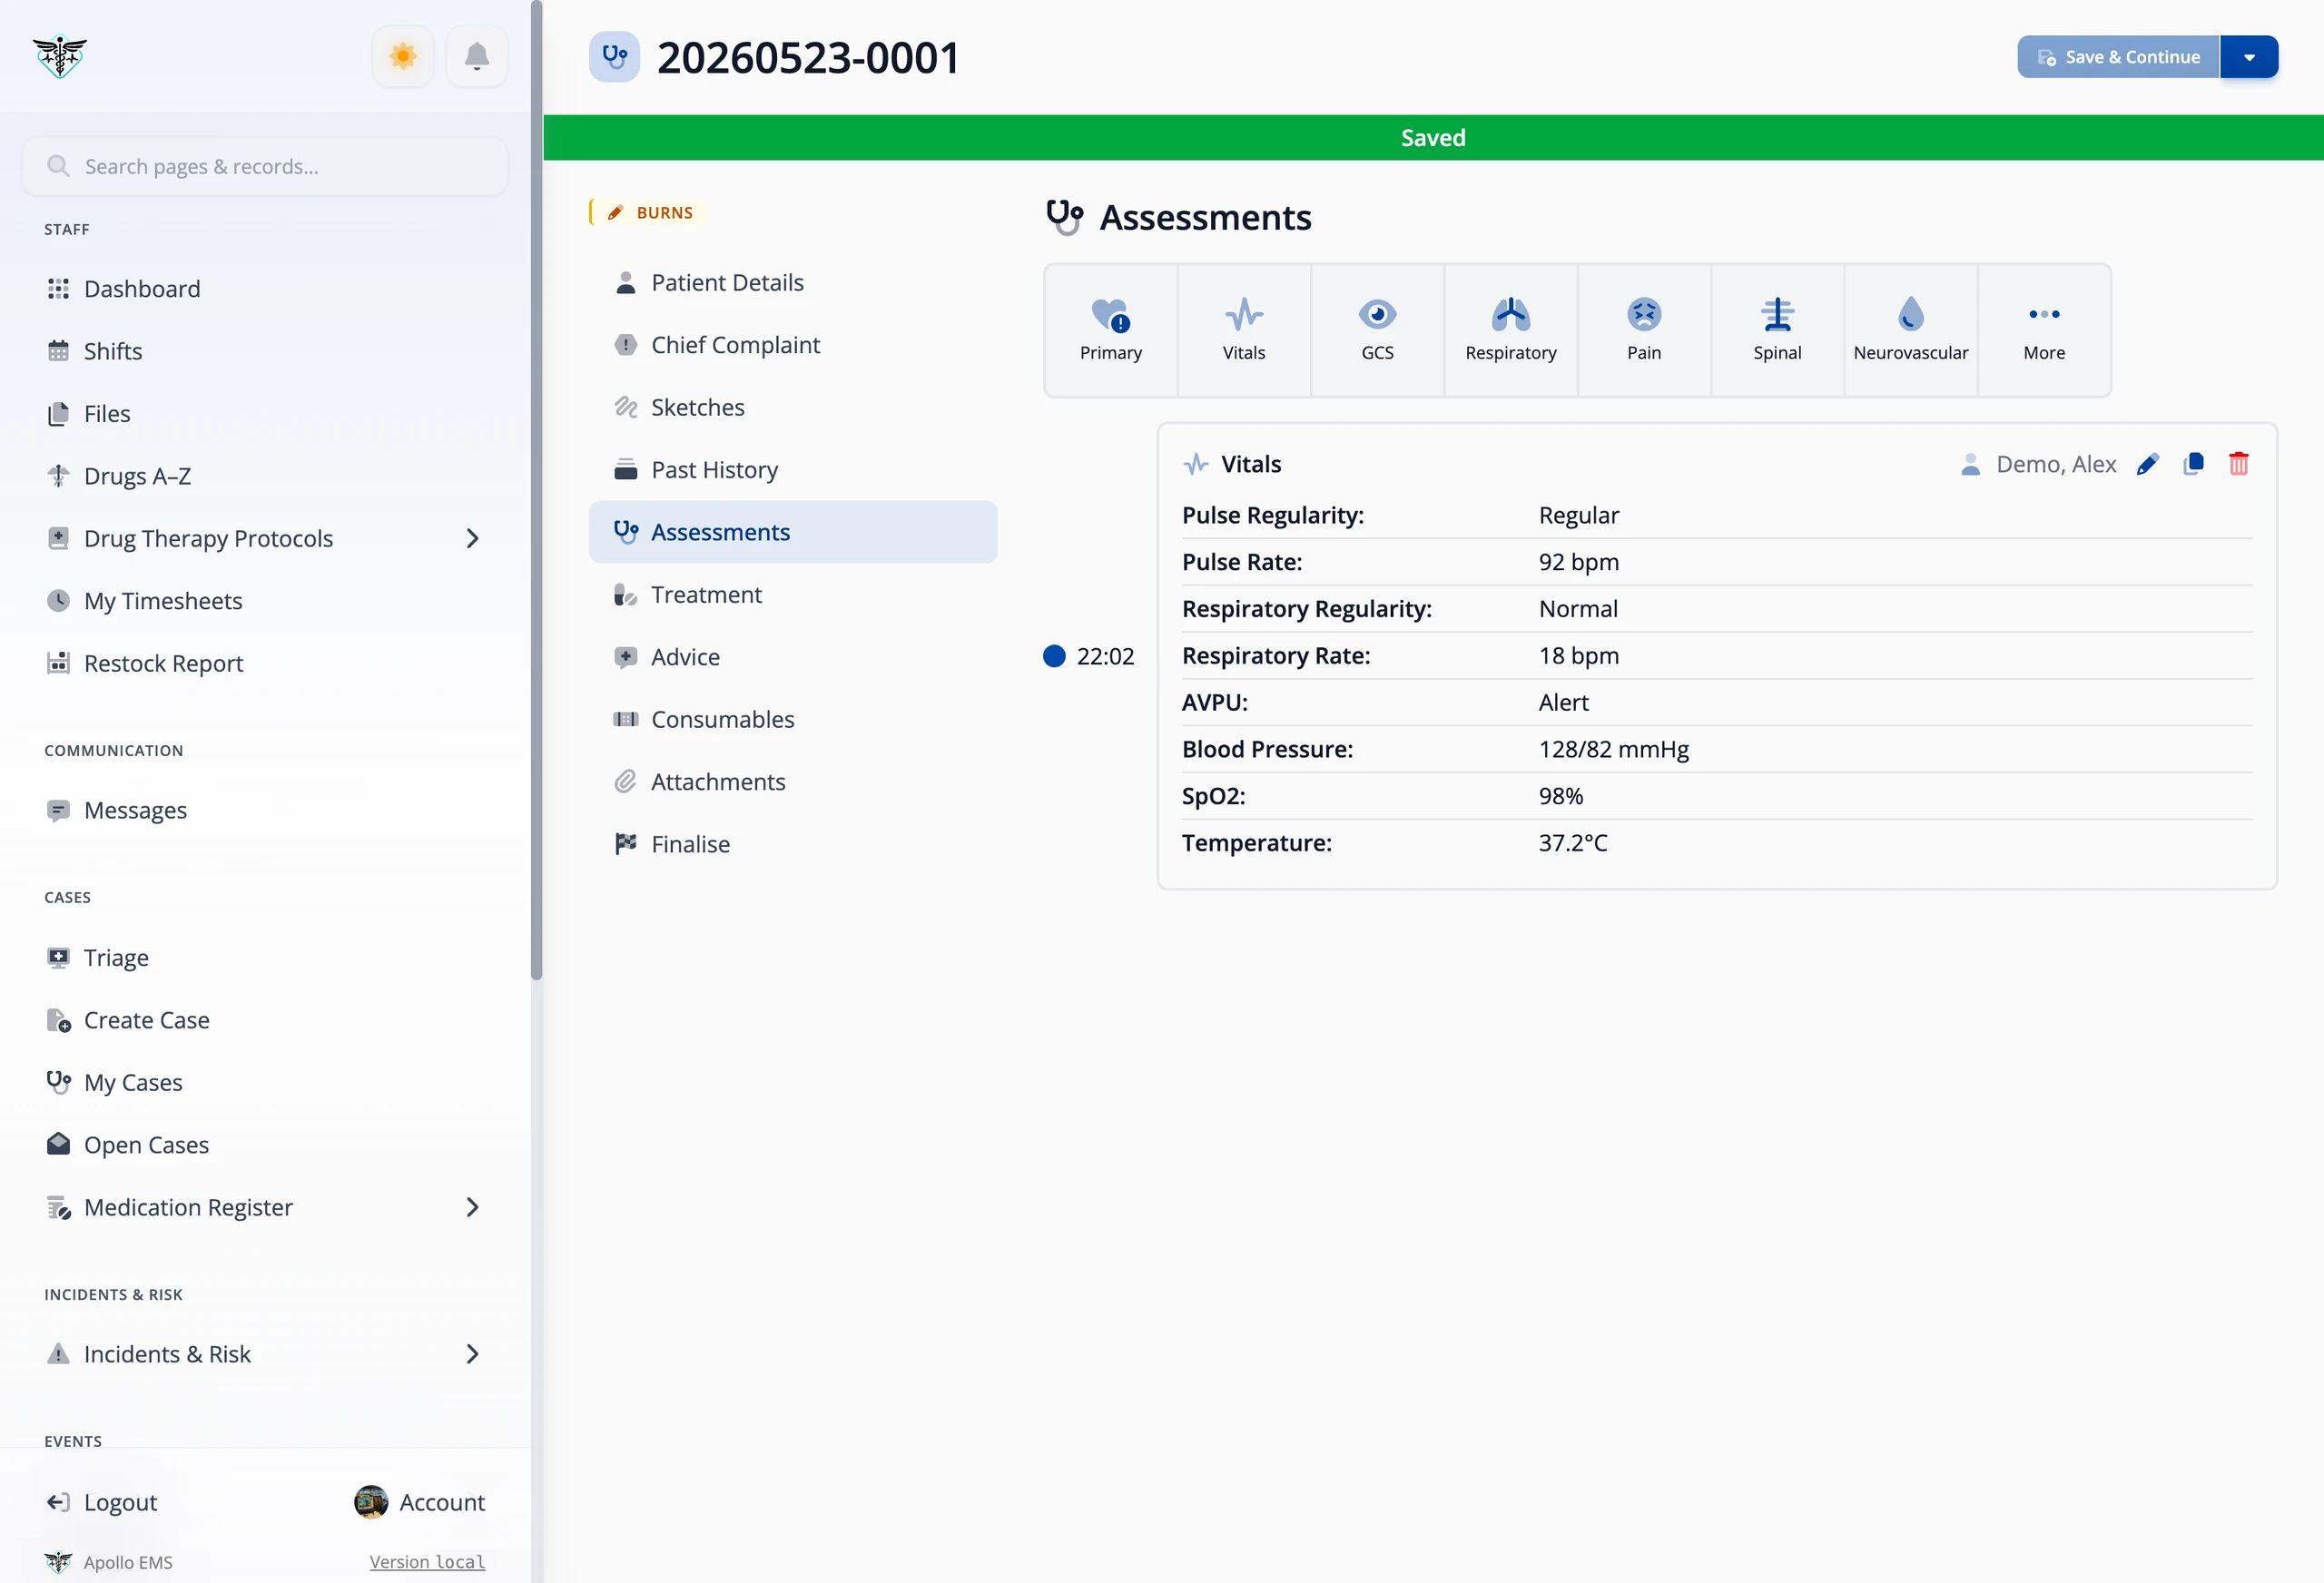Toggle the sun theme switcher icon
This screenshot has width=2324, height=1583.
[403, 56]
